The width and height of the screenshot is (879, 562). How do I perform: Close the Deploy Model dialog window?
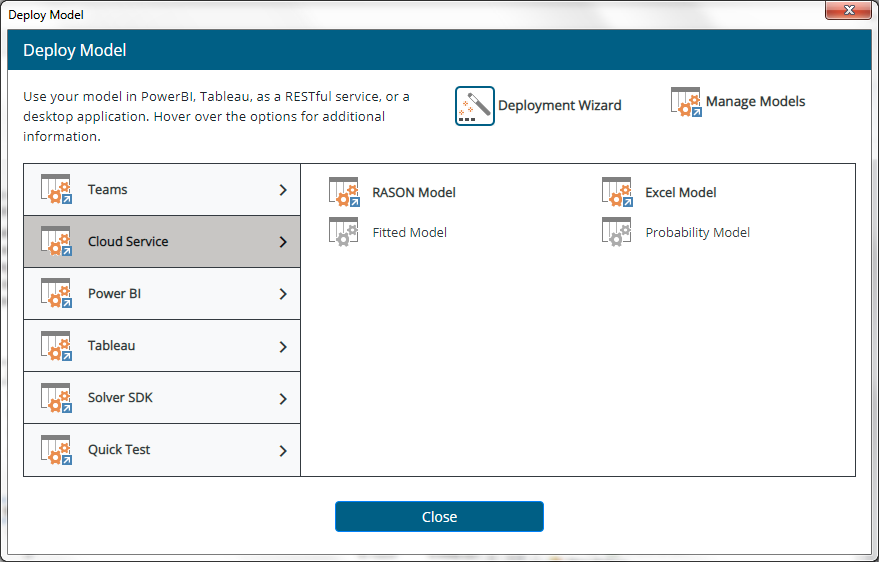tap(439, 517)
